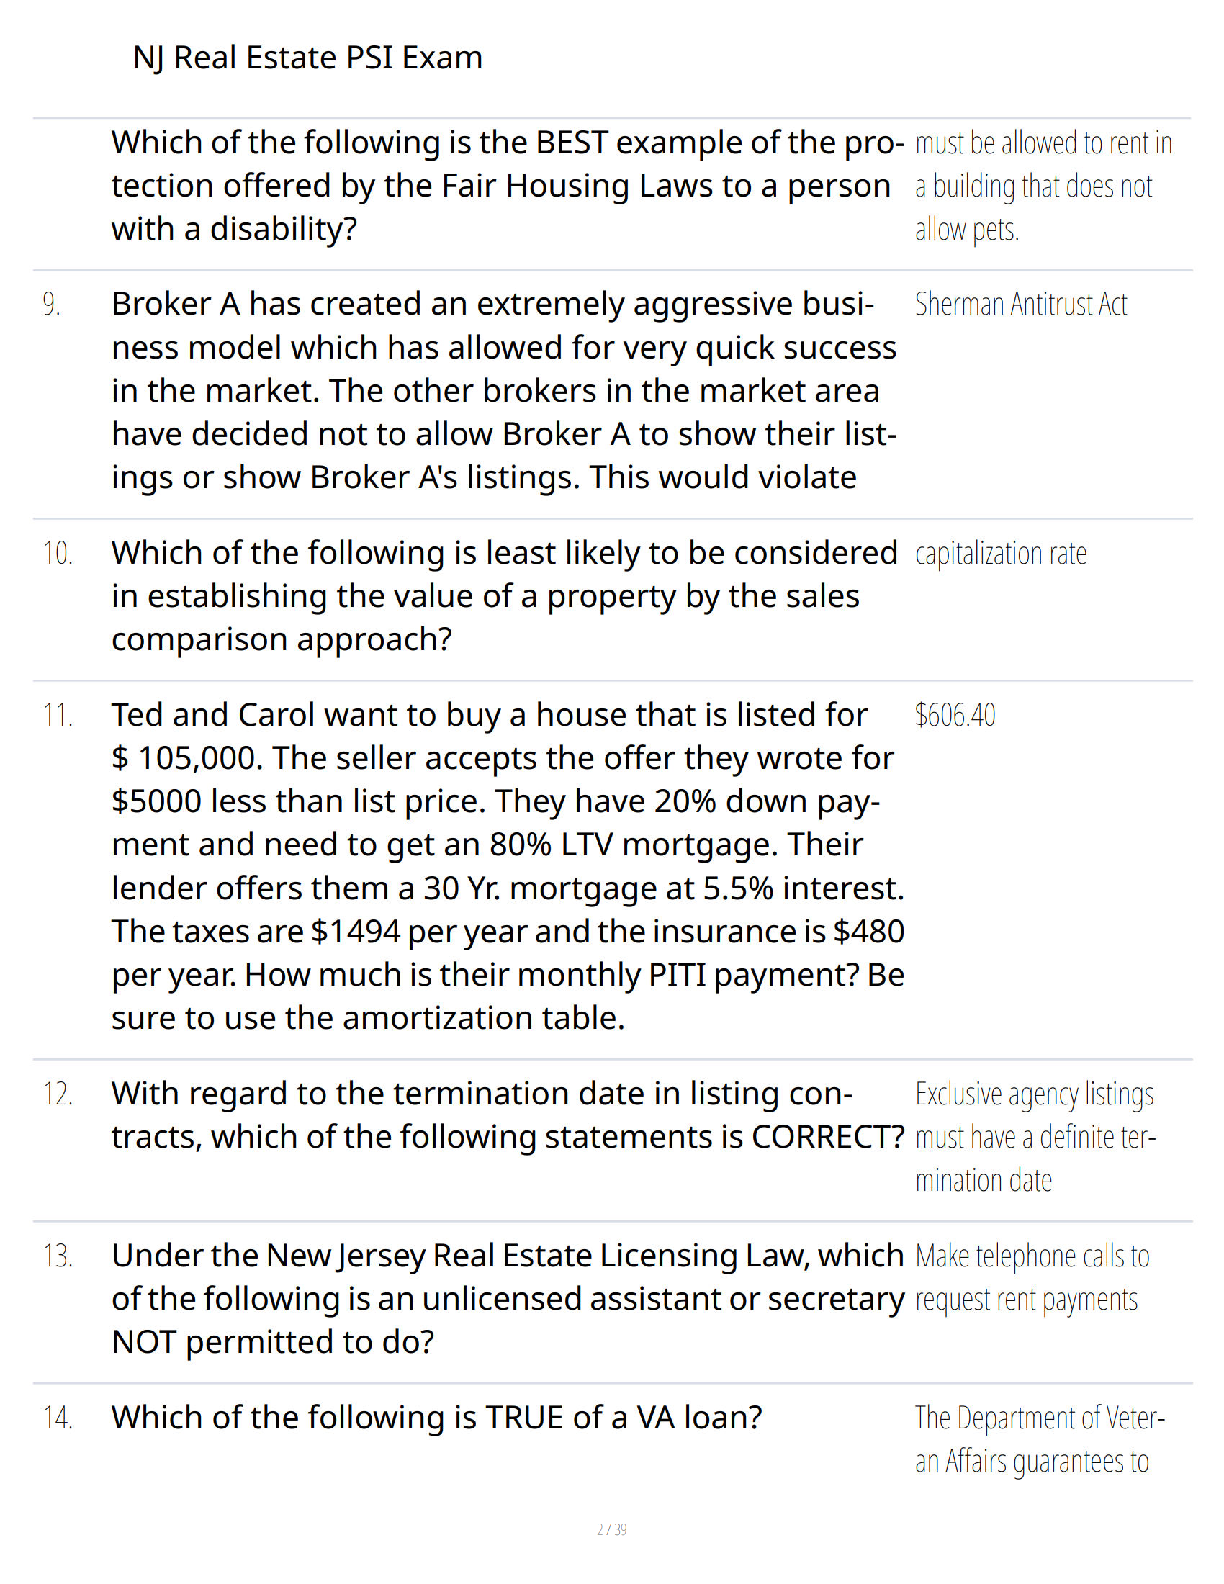The image size is (1224, 1584).
Task: Click the answer about building not allowing pets
Action: tap(1044, 186)
